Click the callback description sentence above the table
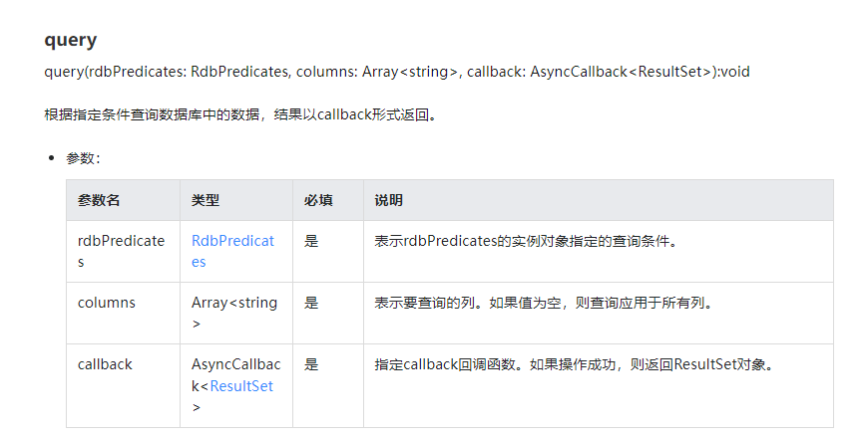 pos(241,115)
